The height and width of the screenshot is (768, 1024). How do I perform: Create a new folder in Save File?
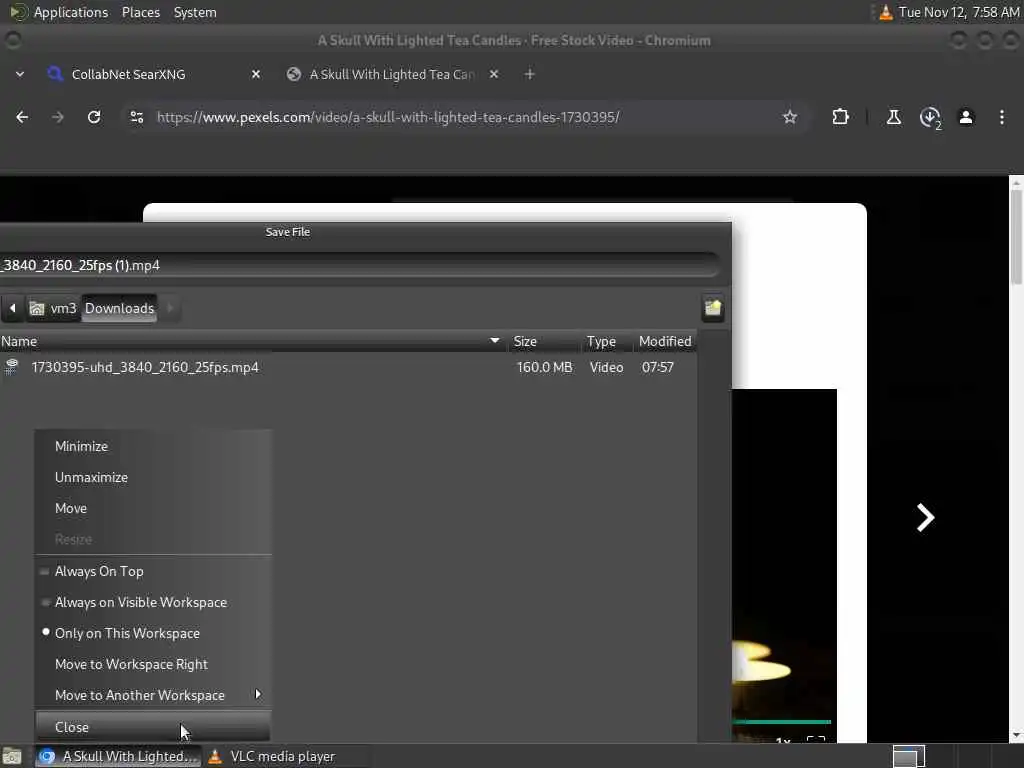(712, 308)
